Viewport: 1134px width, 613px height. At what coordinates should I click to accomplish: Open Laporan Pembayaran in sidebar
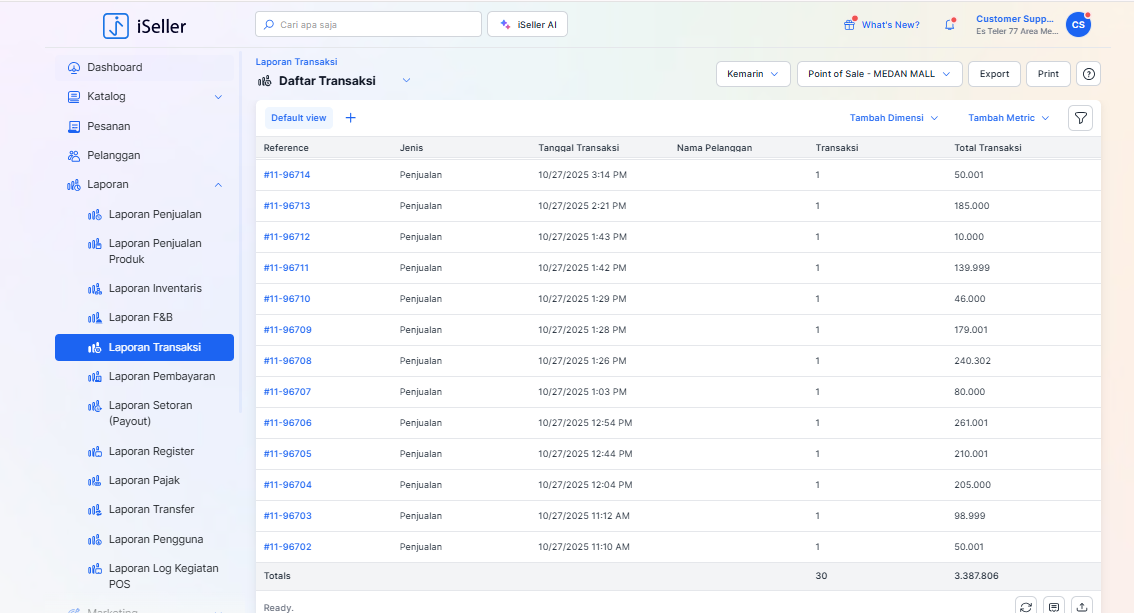coord(161,377)
